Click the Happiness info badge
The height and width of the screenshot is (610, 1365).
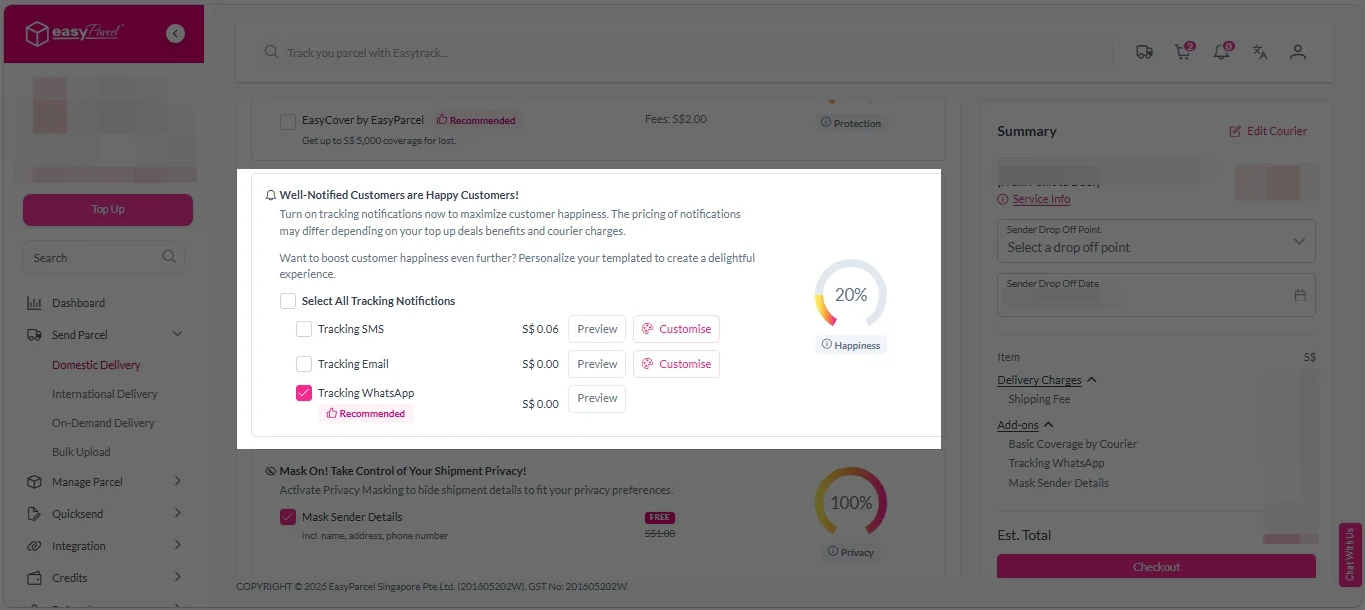pos(851,345)
